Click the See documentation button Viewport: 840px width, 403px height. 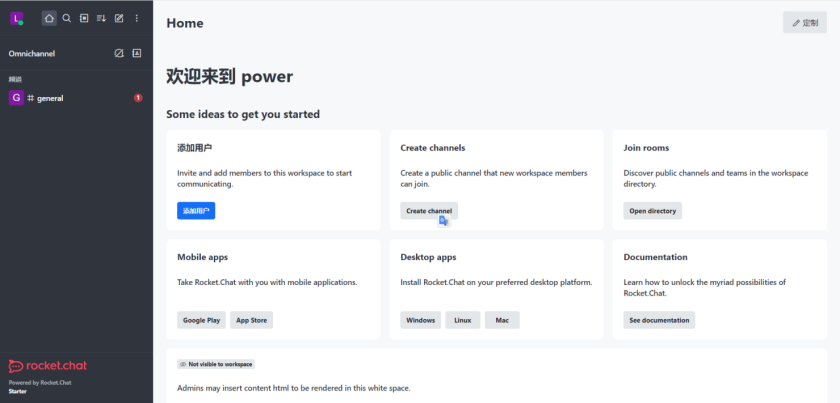pos(659,320)
